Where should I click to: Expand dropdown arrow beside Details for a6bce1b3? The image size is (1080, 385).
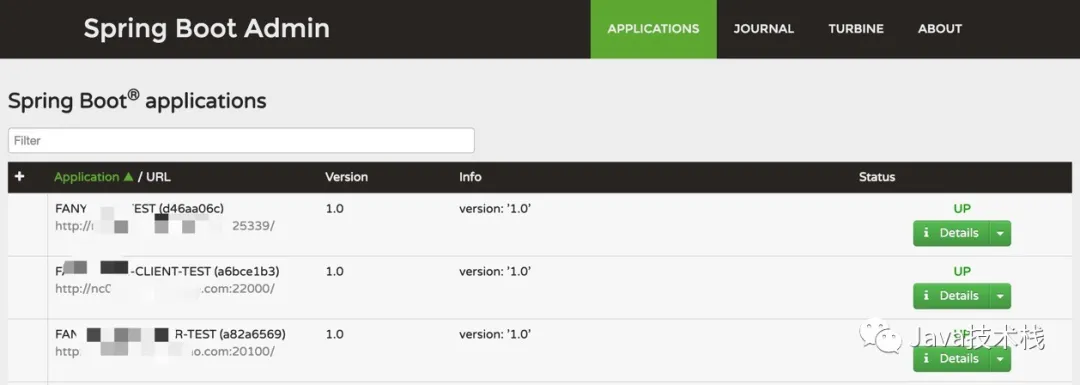tap(1000, 296)
